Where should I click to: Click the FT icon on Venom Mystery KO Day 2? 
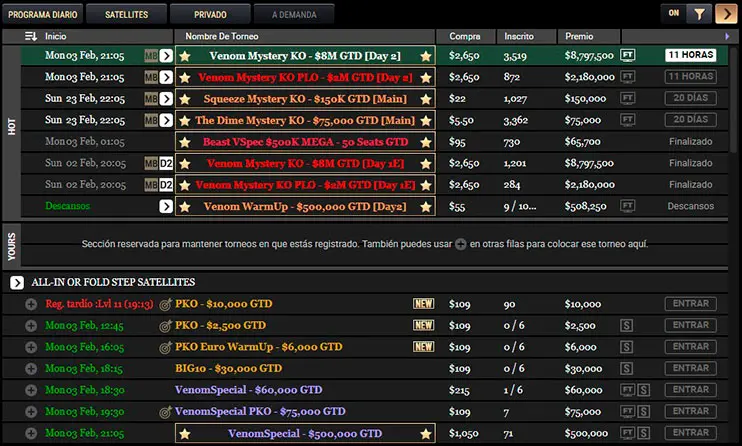click(628, 55)
